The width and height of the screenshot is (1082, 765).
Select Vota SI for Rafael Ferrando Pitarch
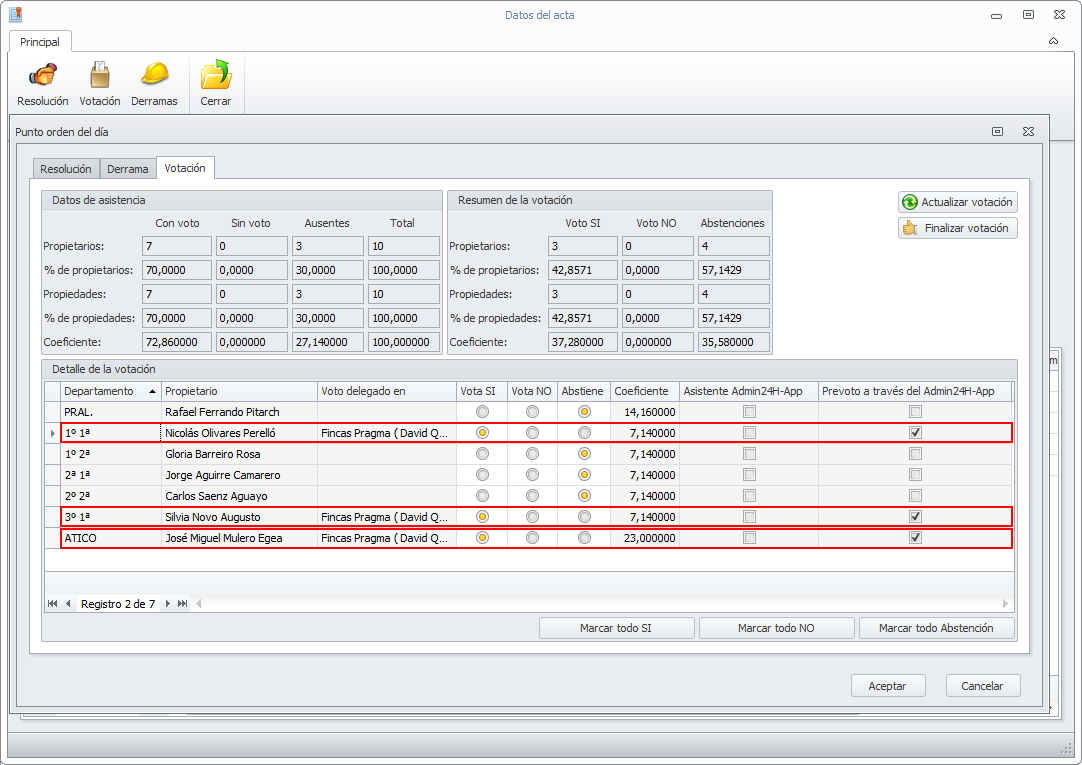pos(483,412)
